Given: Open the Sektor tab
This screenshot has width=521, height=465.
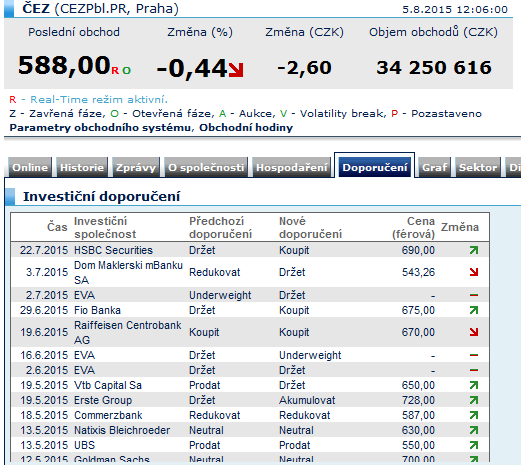Looking at the screenshot, I should click(x=478, y=167).
